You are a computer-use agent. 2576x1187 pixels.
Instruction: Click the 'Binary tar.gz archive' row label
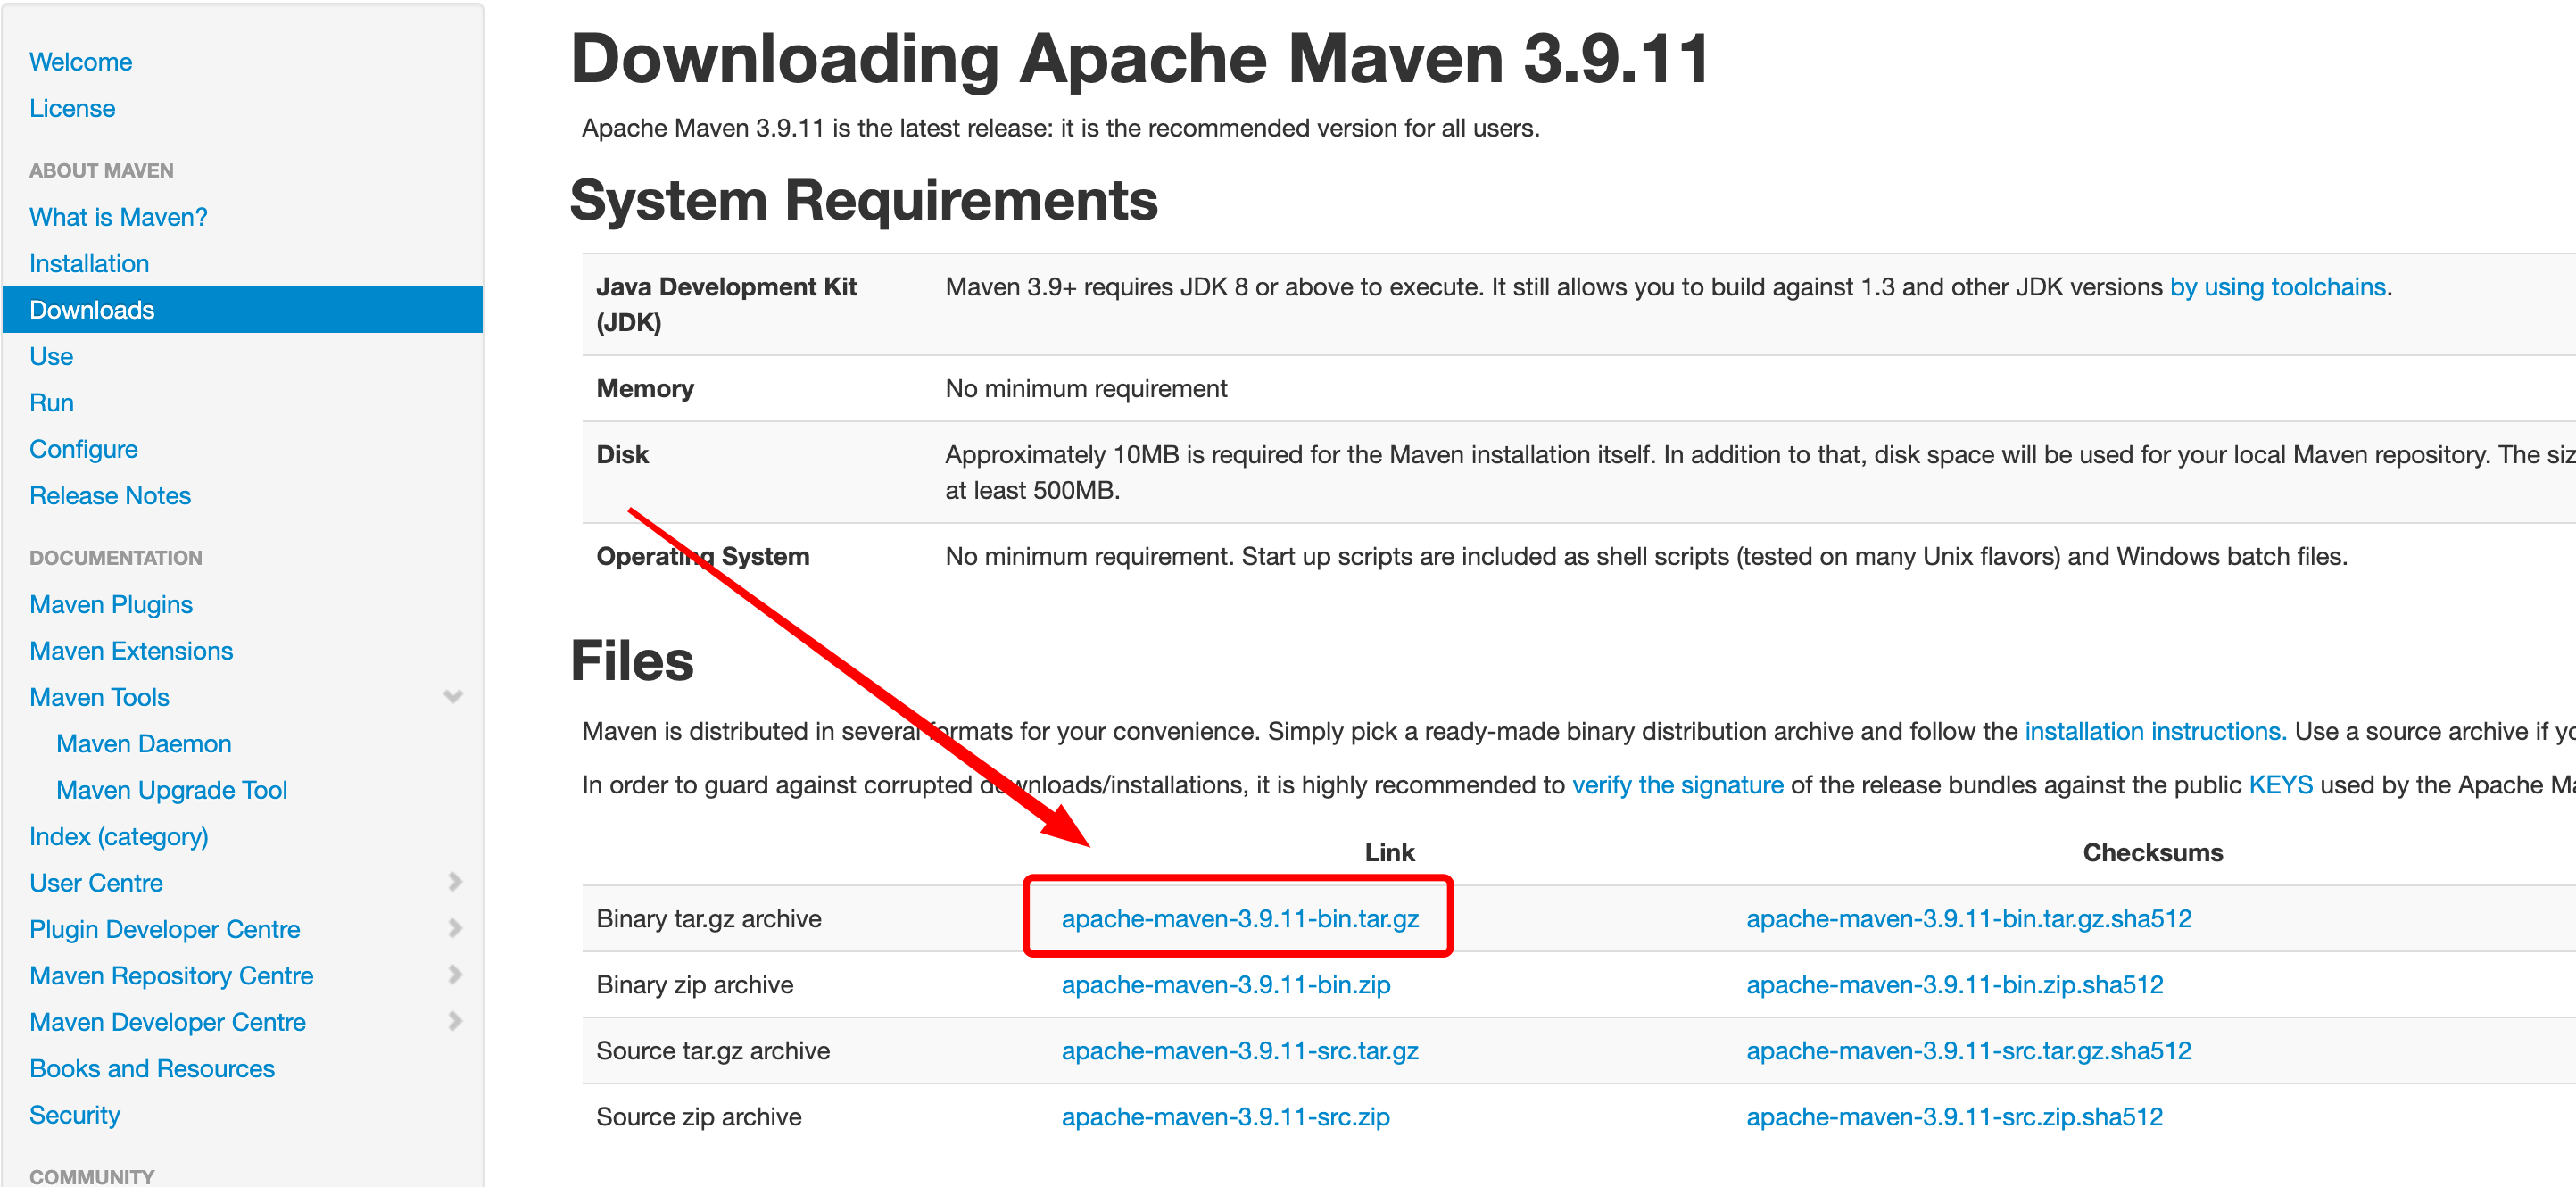(x=709, y=918)
